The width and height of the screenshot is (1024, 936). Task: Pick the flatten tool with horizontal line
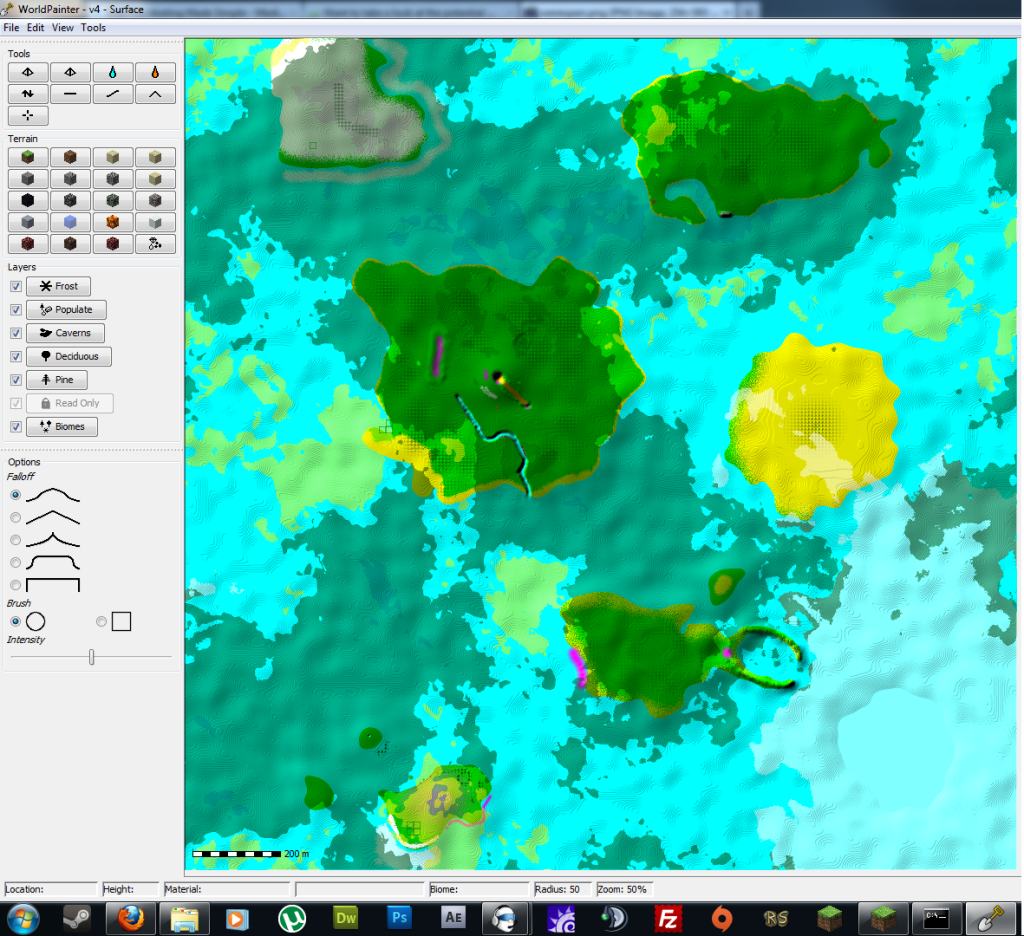click(x=70, y=94)
